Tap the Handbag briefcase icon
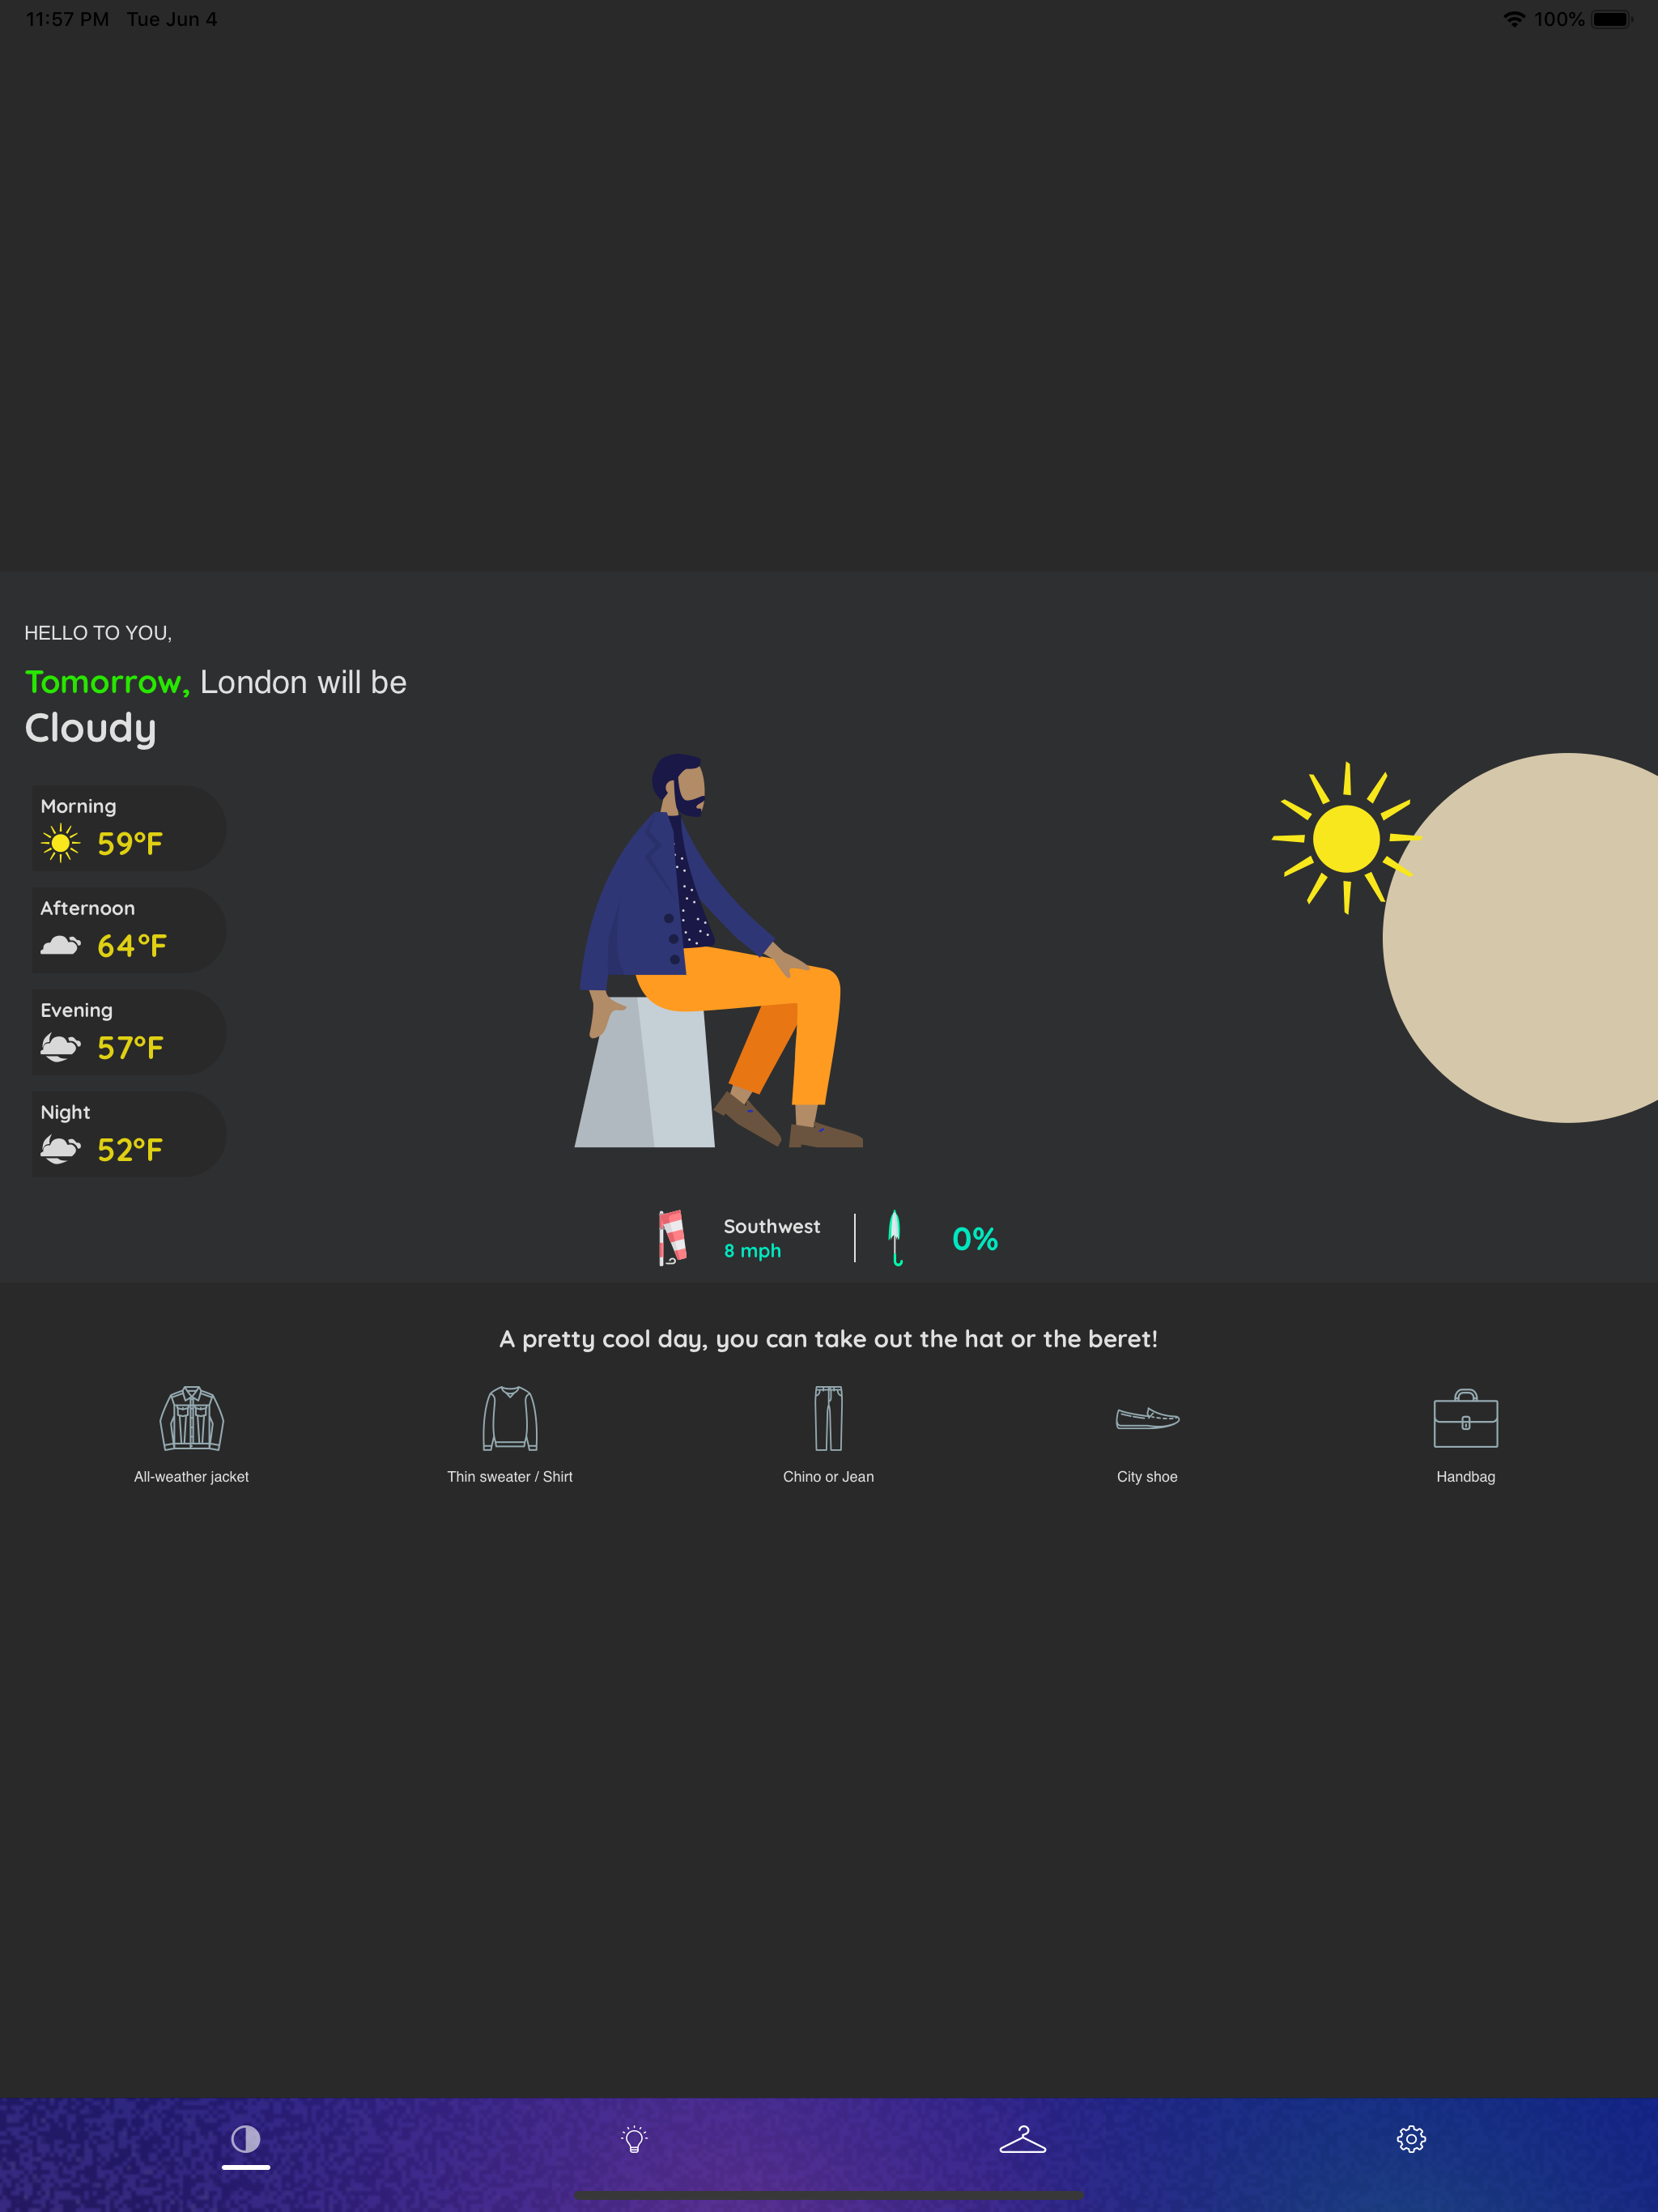The image size is (1658, 2212). 1466,1418
